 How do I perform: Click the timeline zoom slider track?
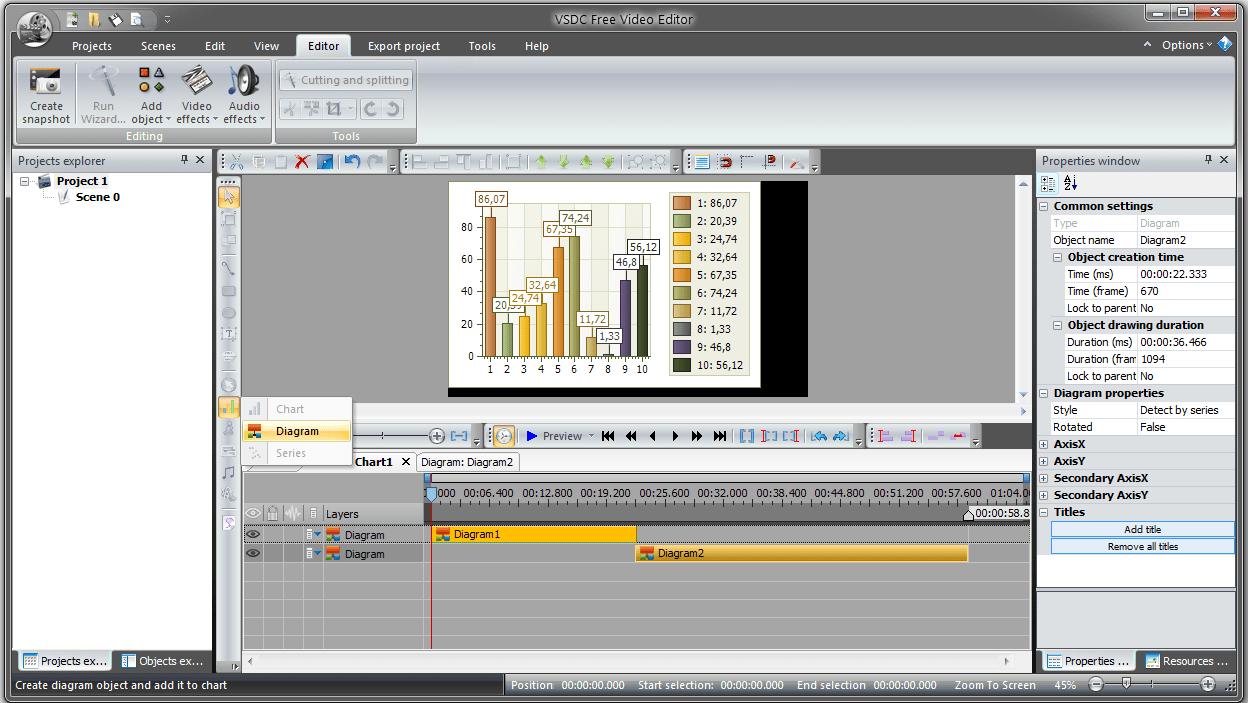click(389, 436)
